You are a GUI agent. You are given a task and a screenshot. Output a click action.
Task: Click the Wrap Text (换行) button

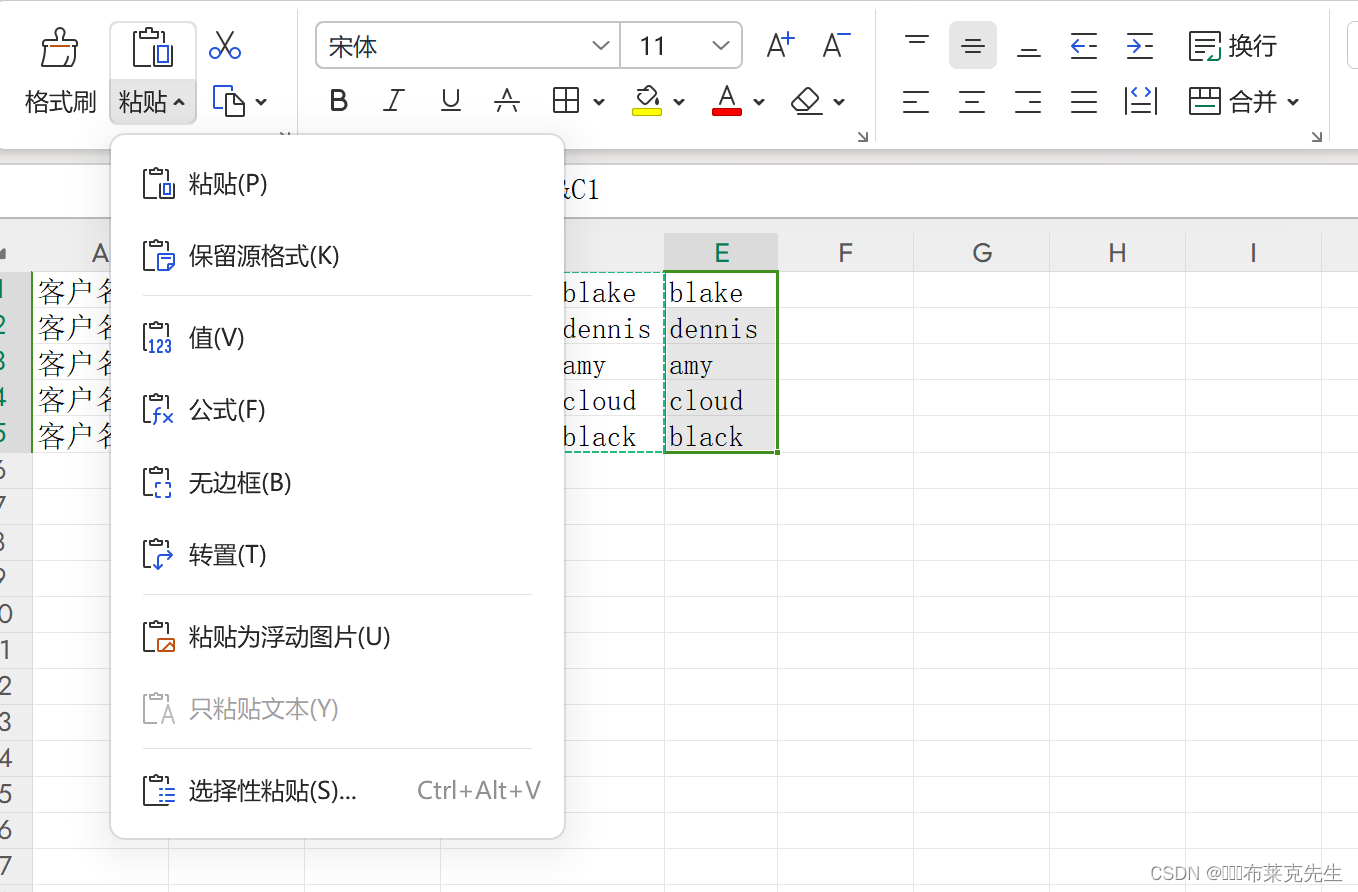click(x=1233, y=46)
